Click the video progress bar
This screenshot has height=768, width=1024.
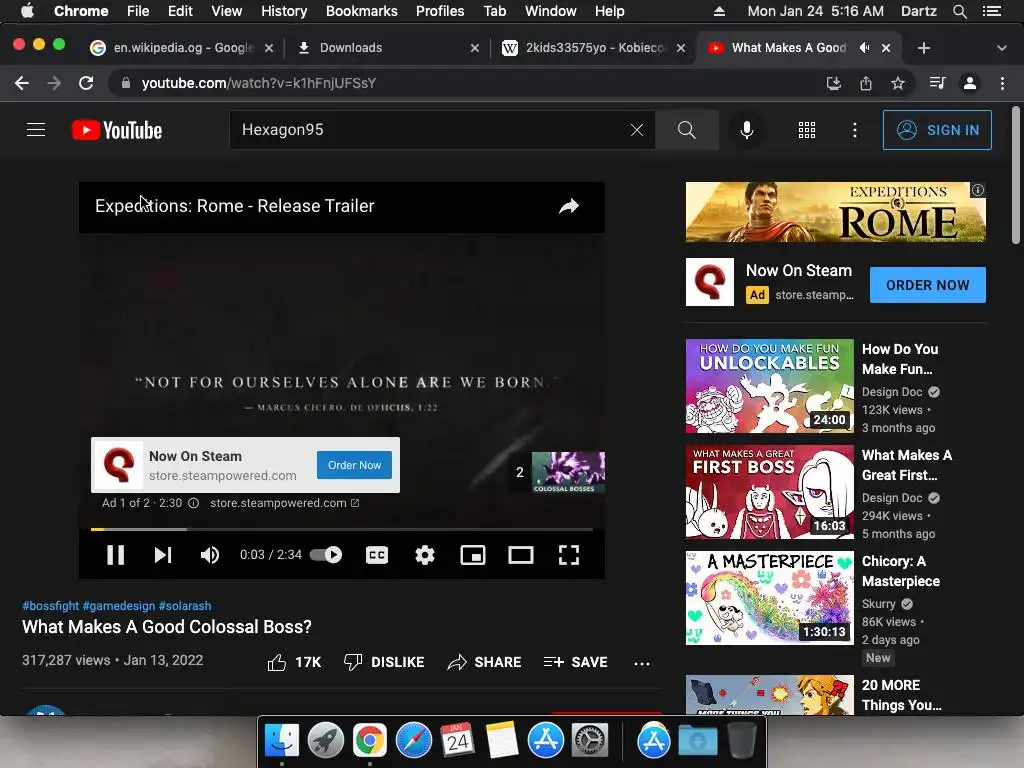pyautogui.click(x=342, y=529)
